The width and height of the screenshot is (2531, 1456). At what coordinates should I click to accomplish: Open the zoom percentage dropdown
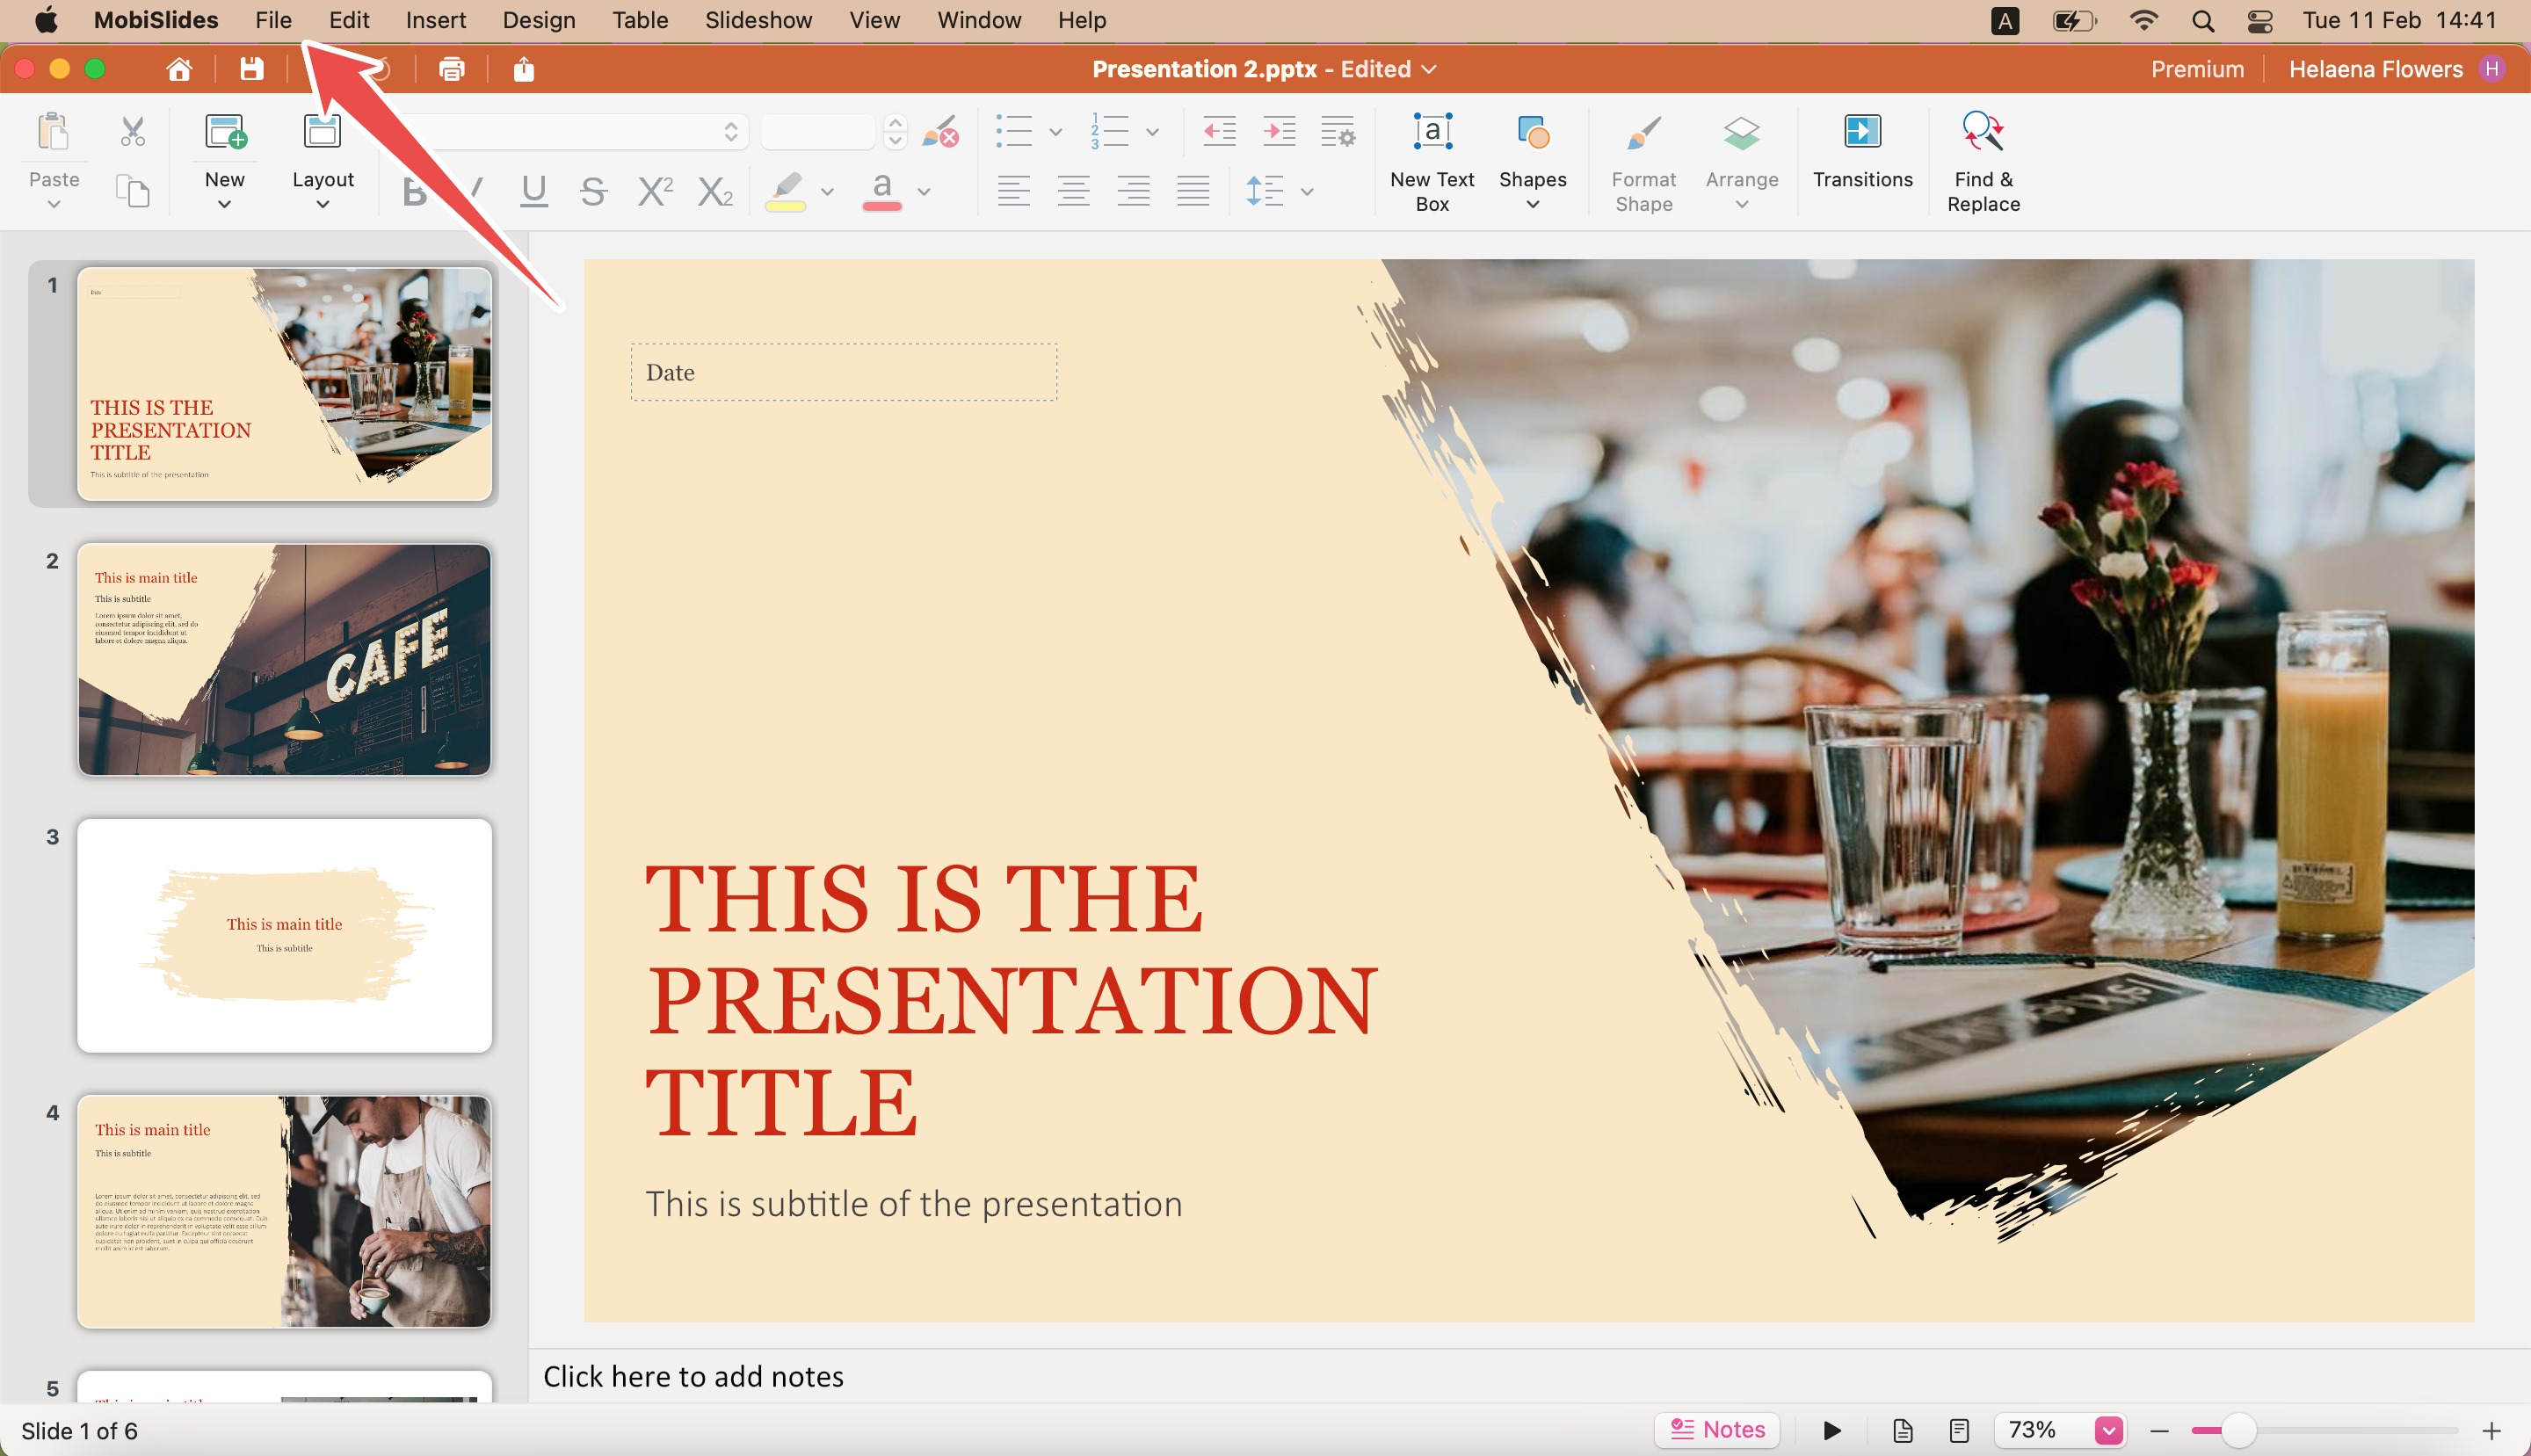(x=2108, y=1431)
